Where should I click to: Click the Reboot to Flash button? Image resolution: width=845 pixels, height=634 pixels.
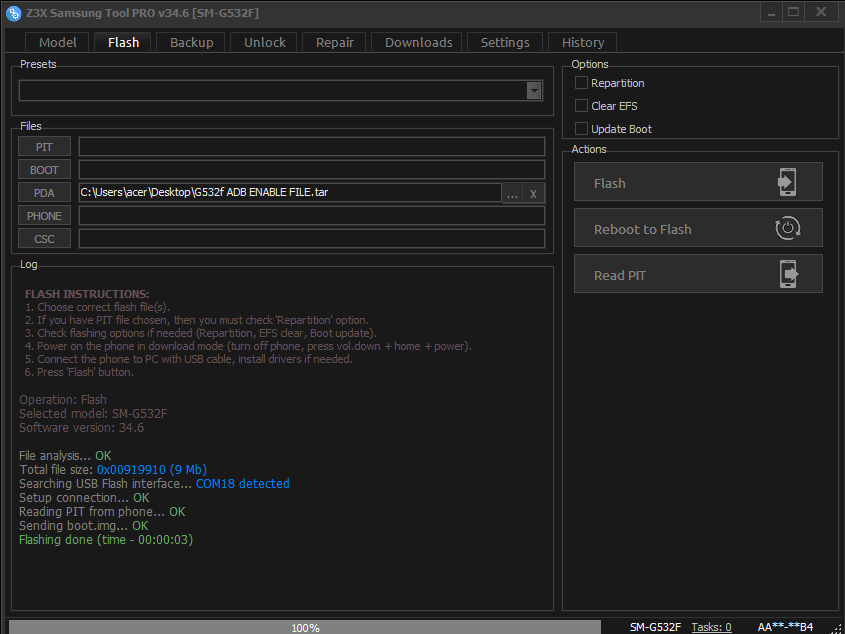pyautogui.click(x=698, y=228)
